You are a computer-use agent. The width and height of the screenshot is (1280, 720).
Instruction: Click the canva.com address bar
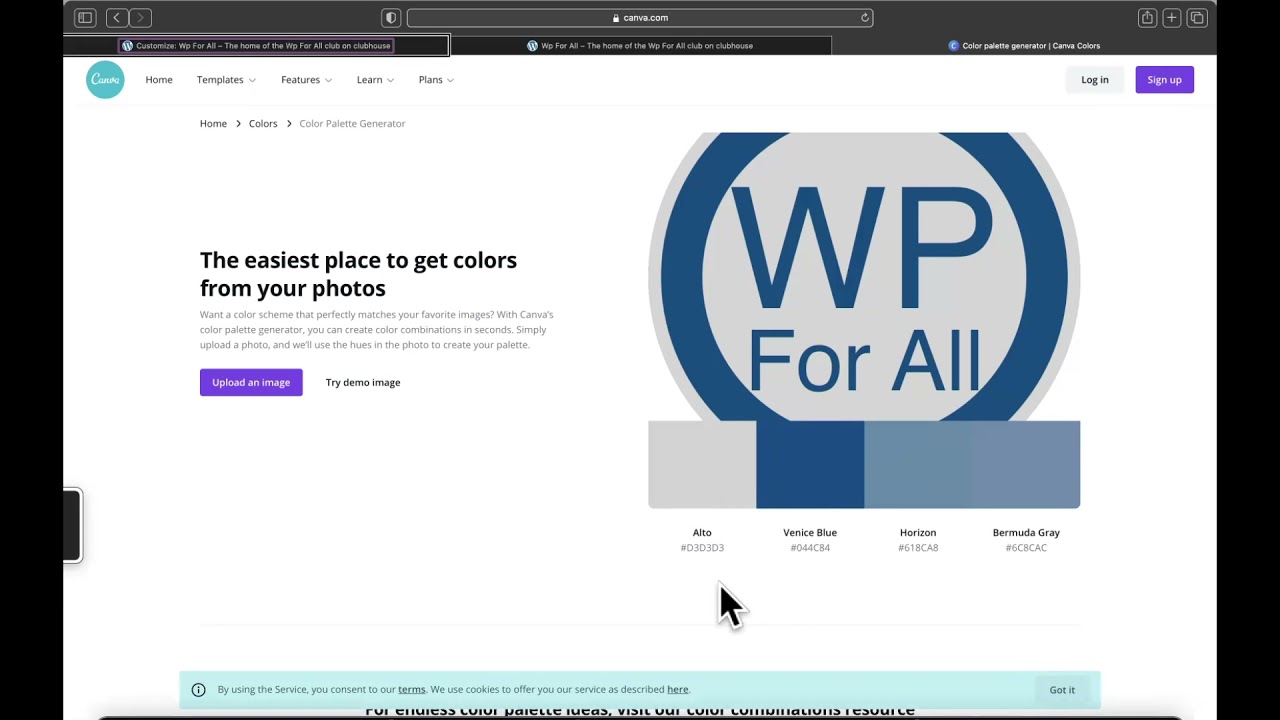[640, 17]
